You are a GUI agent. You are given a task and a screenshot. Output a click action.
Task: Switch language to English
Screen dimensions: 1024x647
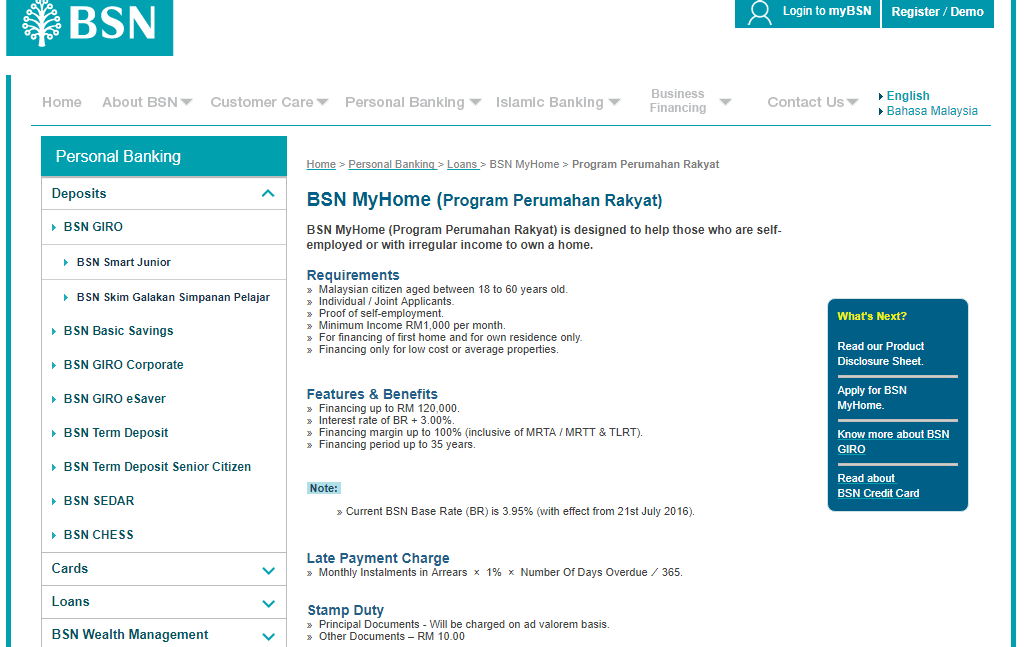tap(908, 96)
